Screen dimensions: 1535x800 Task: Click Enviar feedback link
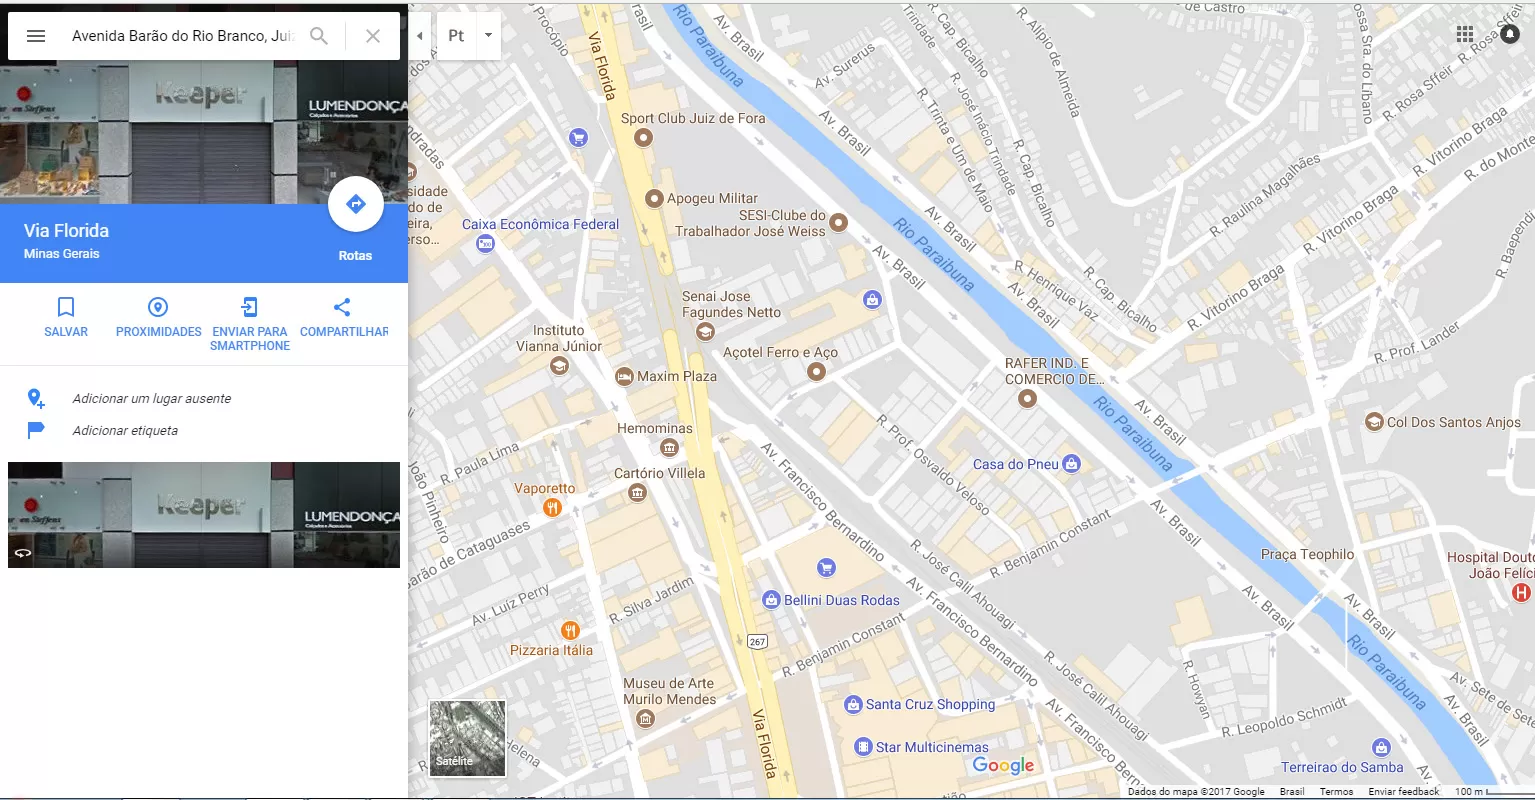(1404, 791)
